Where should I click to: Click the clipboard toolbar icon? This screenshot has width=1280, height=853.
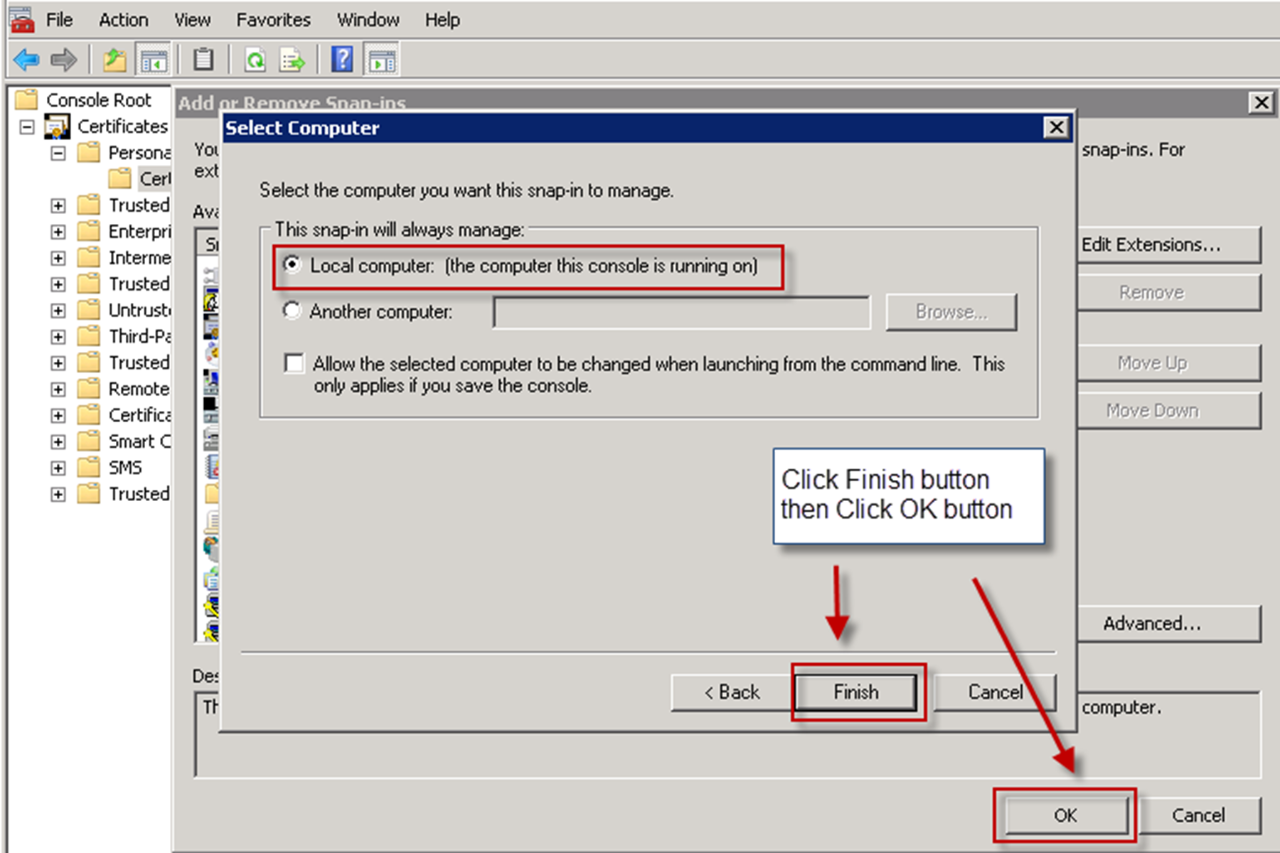[x=203, y=60]
